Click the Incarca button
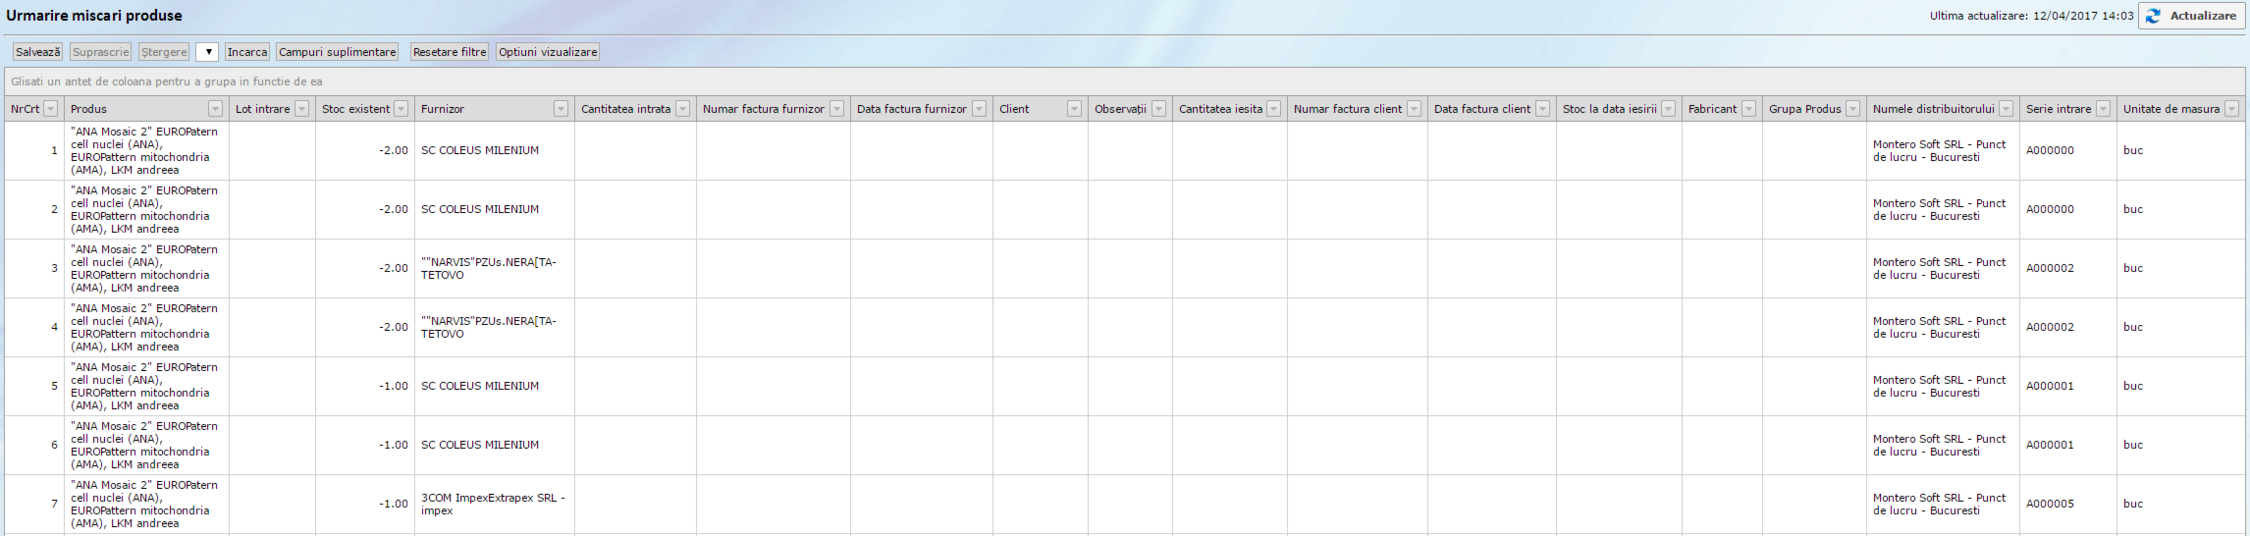The height and width of the screenshot is (536, 2250). [x=247, y=52]
